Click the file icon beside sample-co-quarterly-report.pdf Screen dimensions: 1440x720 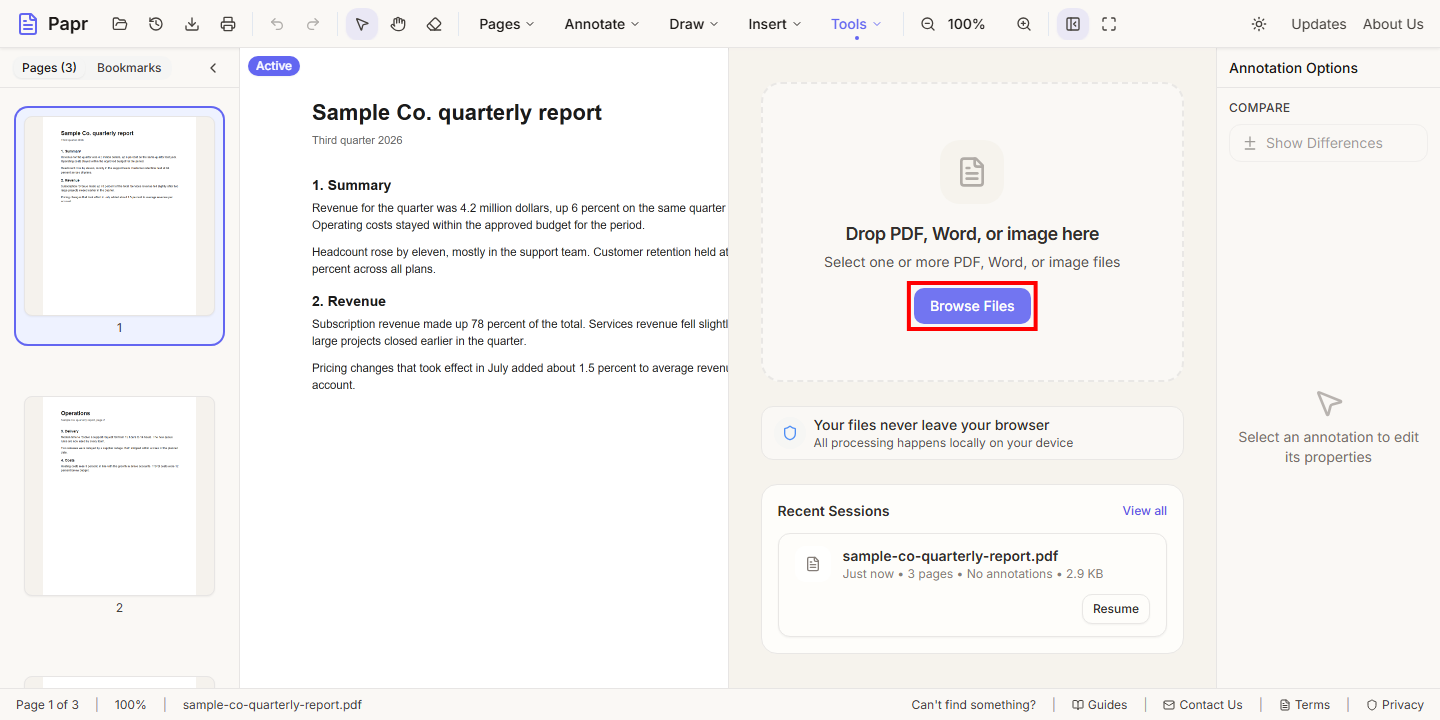pos(813,564)
